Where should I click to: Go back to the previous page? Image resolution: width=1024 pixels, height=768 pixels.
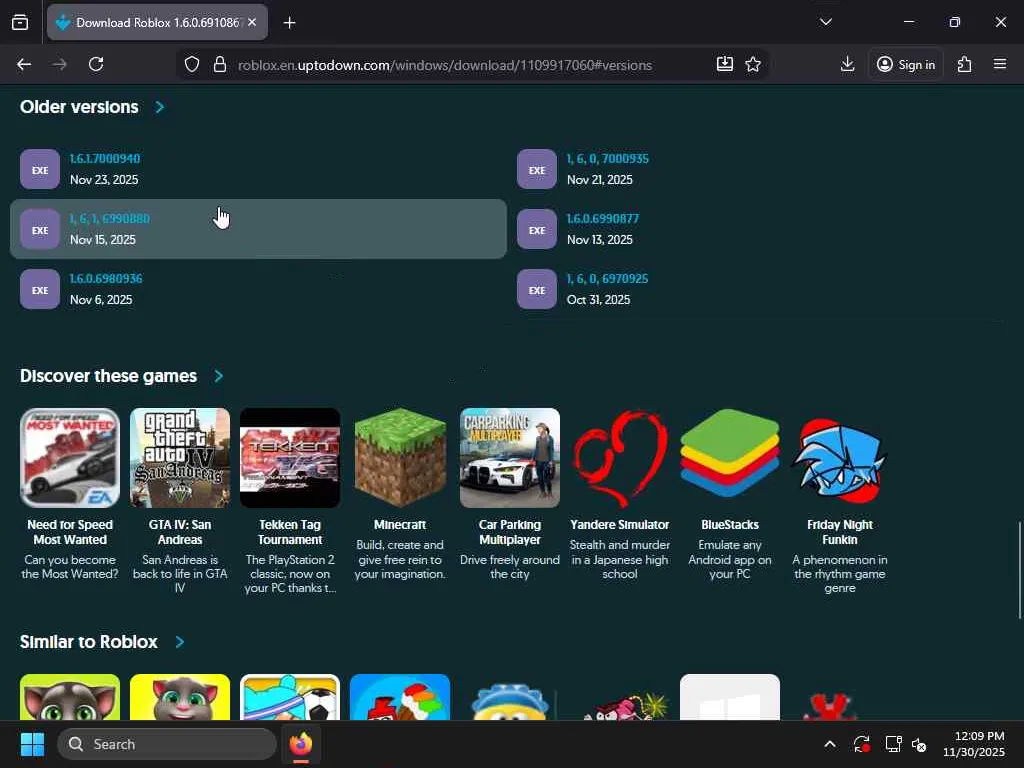click(x=24, y=64)
